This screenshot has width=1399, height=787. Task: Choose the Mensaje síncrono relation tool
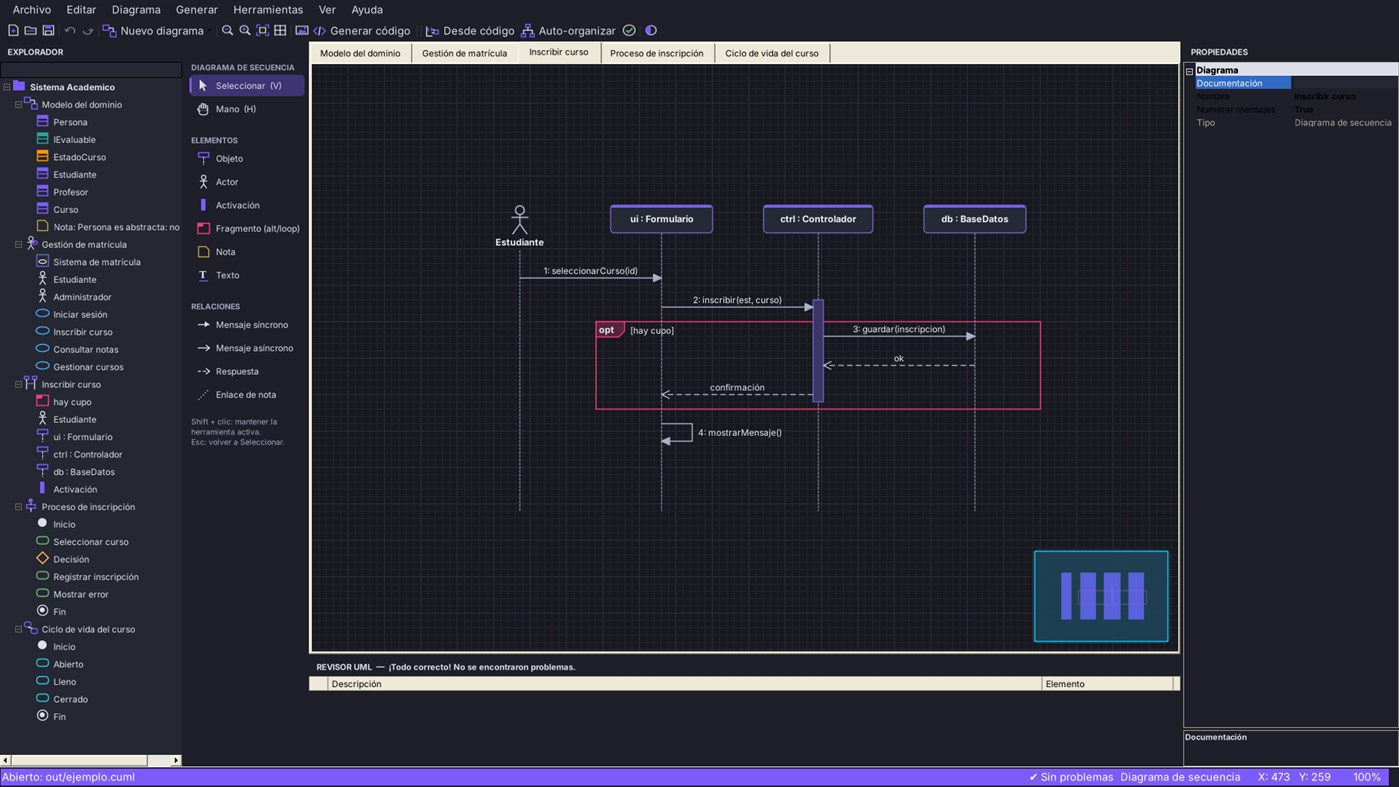click(x=246, y=325)
